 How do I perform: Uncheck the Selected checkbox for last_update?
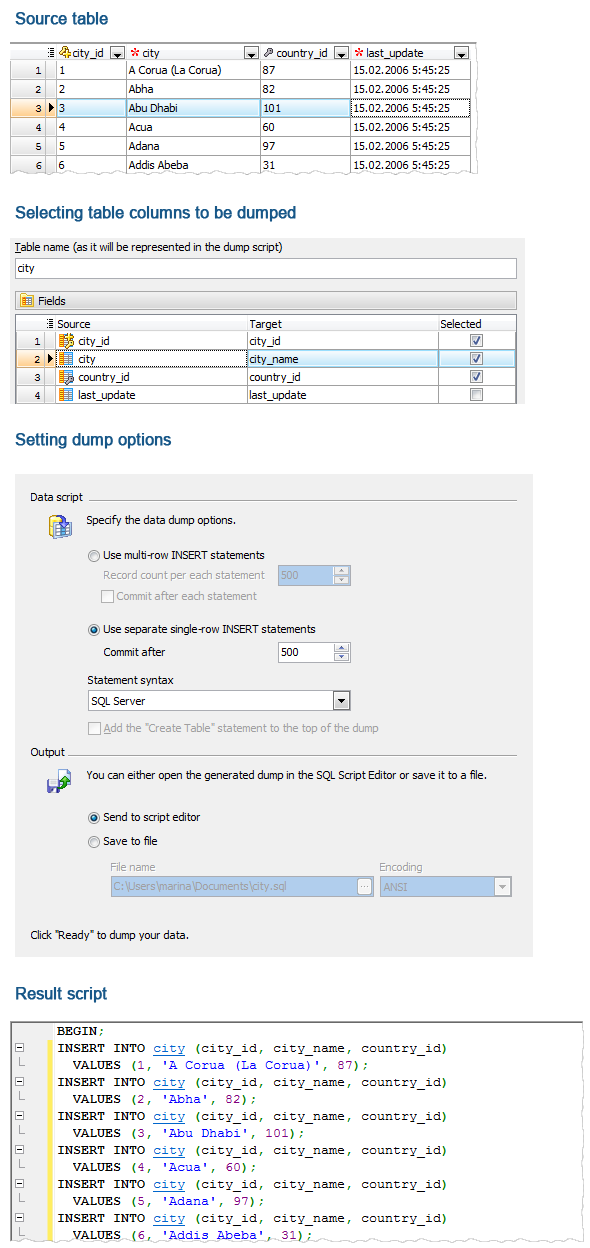[x=477, y=394]
